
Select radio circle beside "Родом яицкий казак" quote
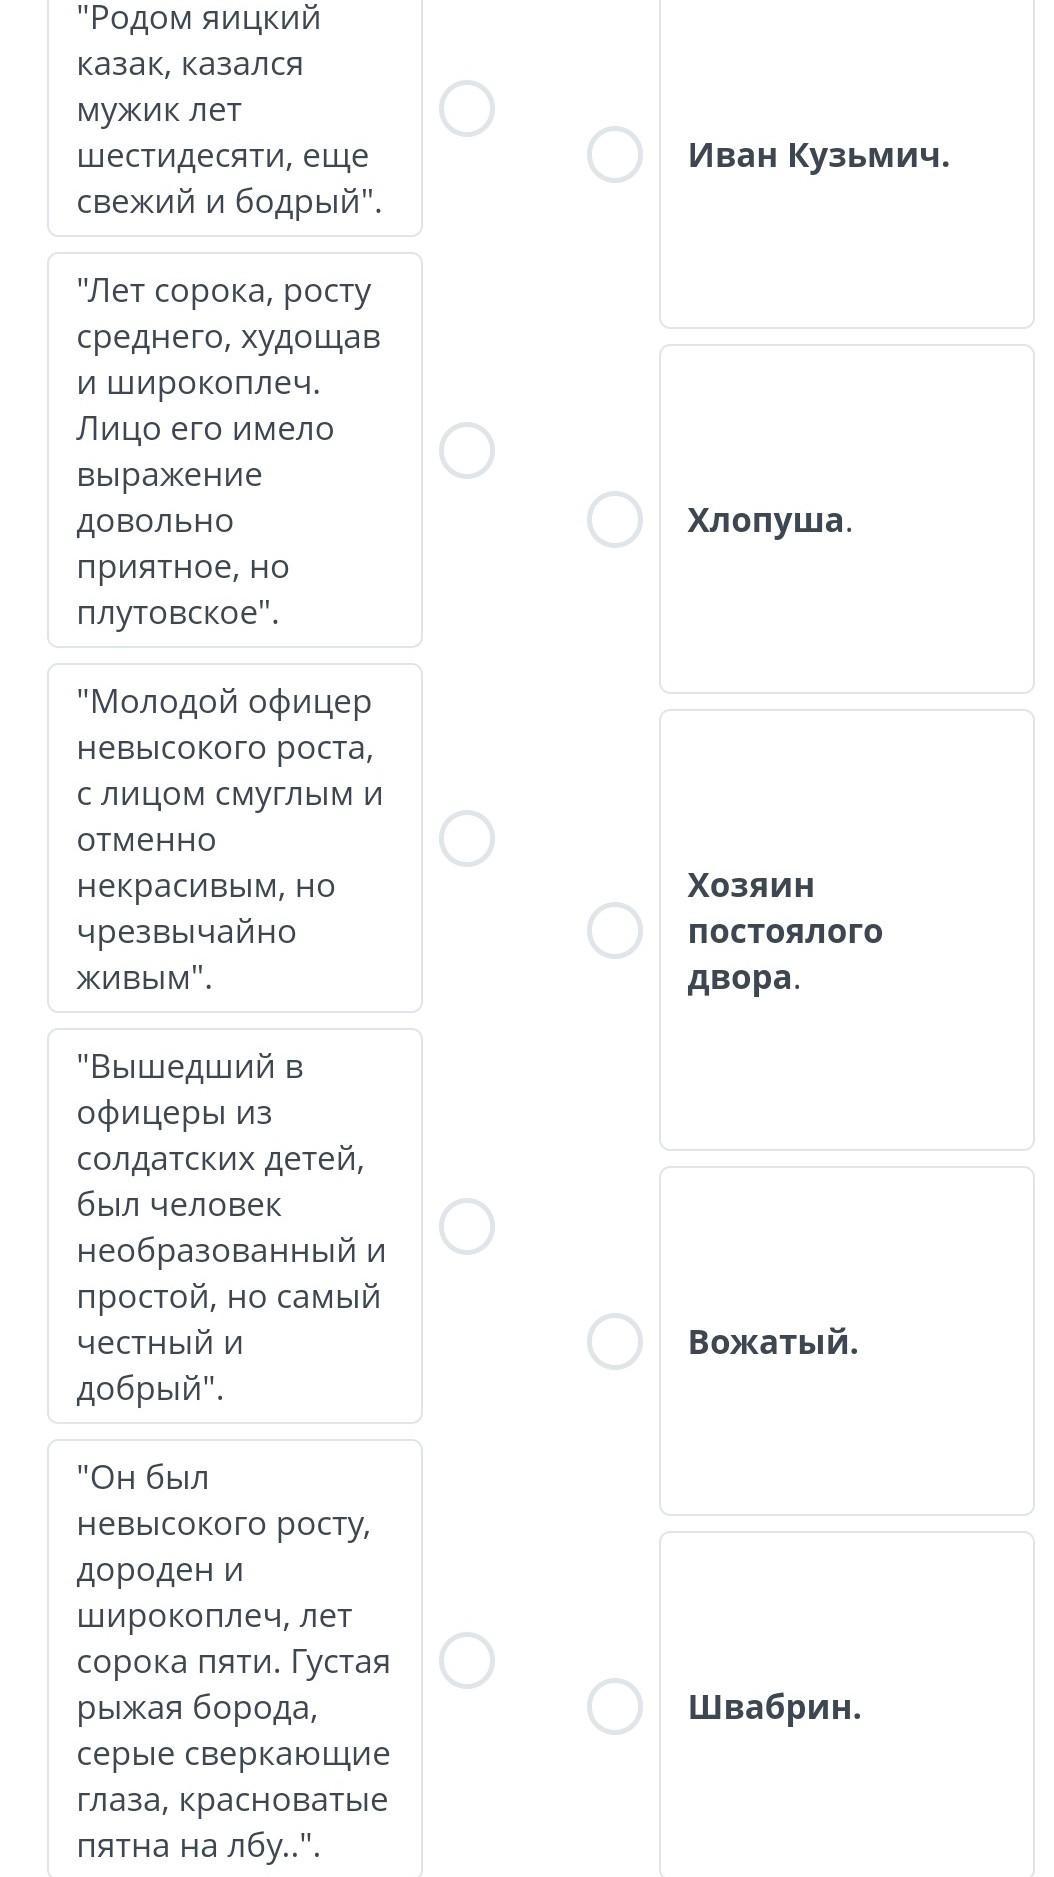tap(467, 108)
